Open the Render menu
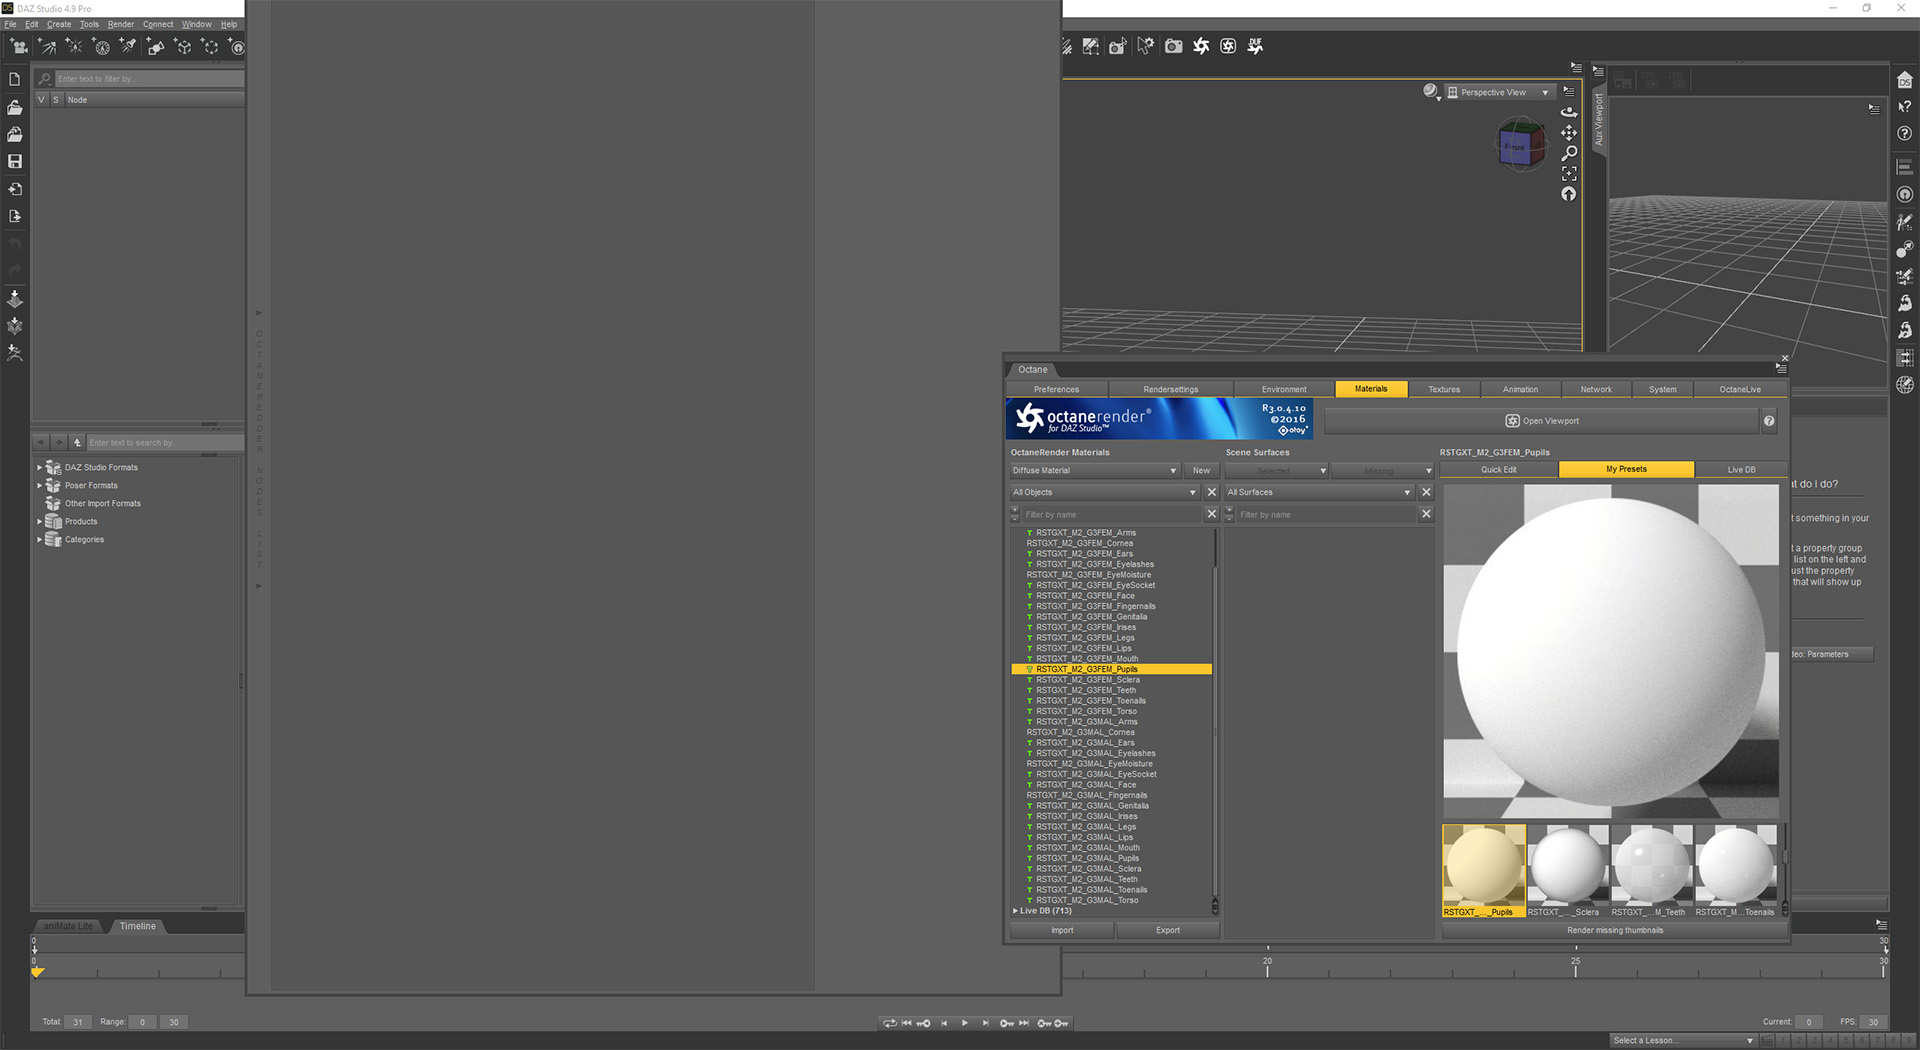1920x1050 pixels. coord(121,24)
